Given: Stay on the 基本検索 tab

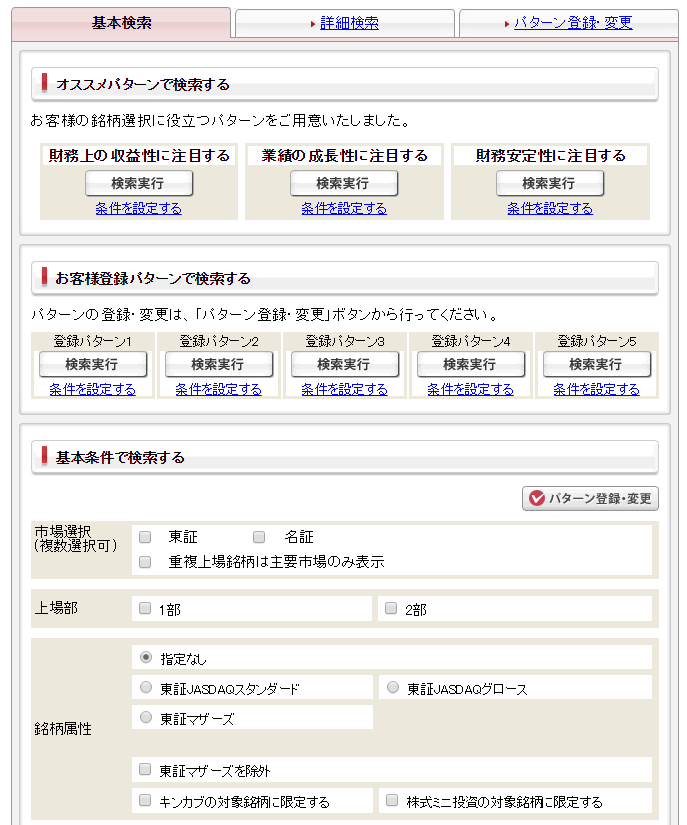Looking at the screenshot, I should click(x=121, y=23).
